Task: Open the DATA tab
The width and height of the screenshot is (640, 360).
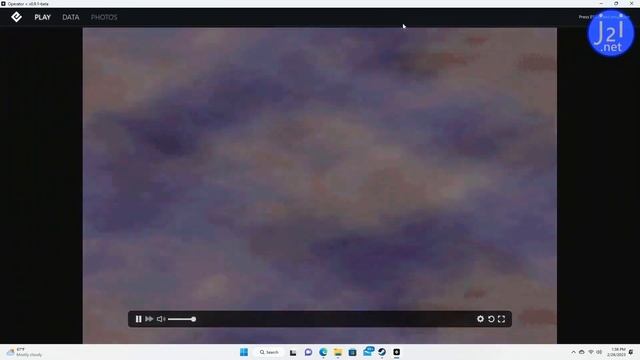Action: 71,18
